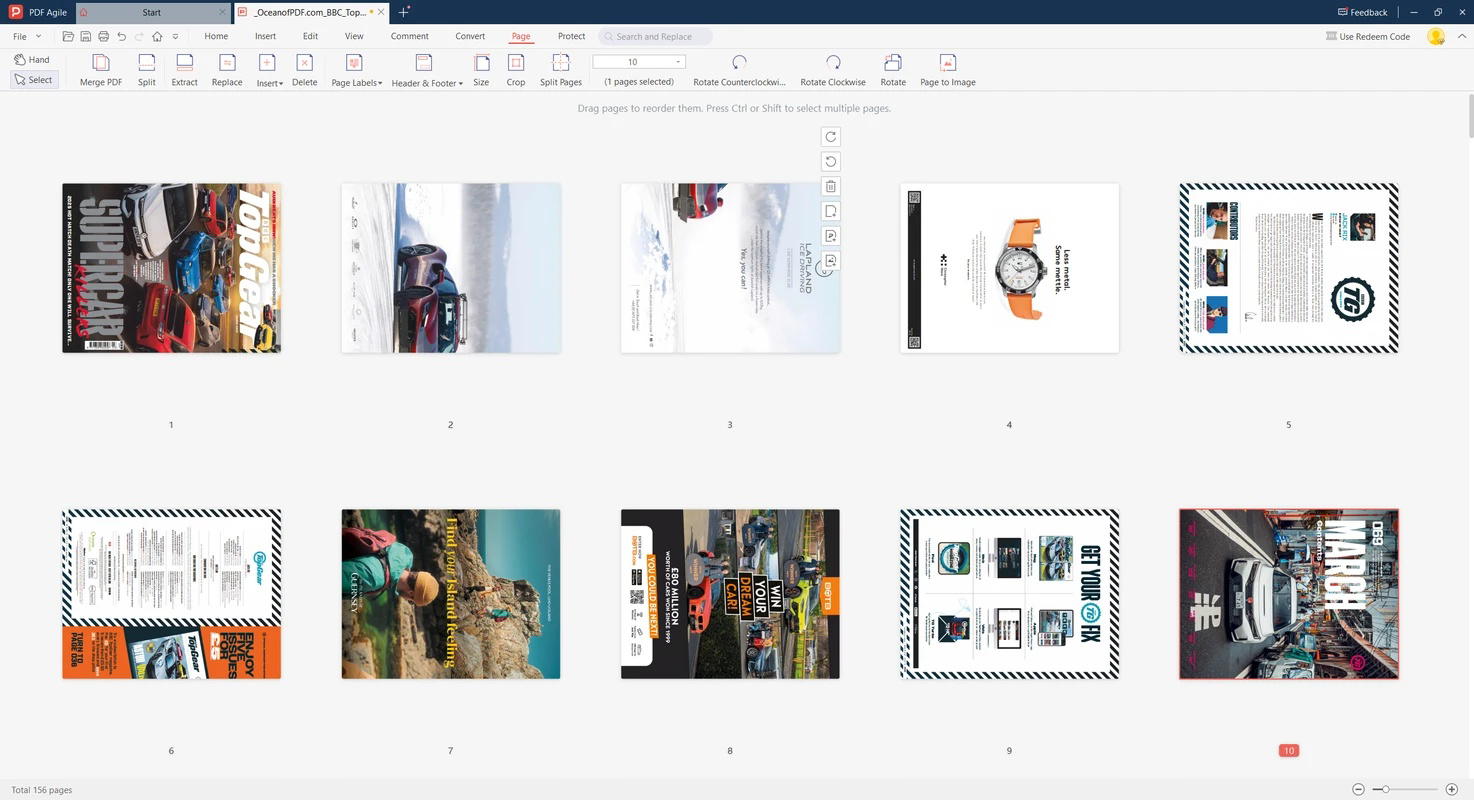Select page 8 Win Your Dream Car thumbnail

(x=730, y=594)
